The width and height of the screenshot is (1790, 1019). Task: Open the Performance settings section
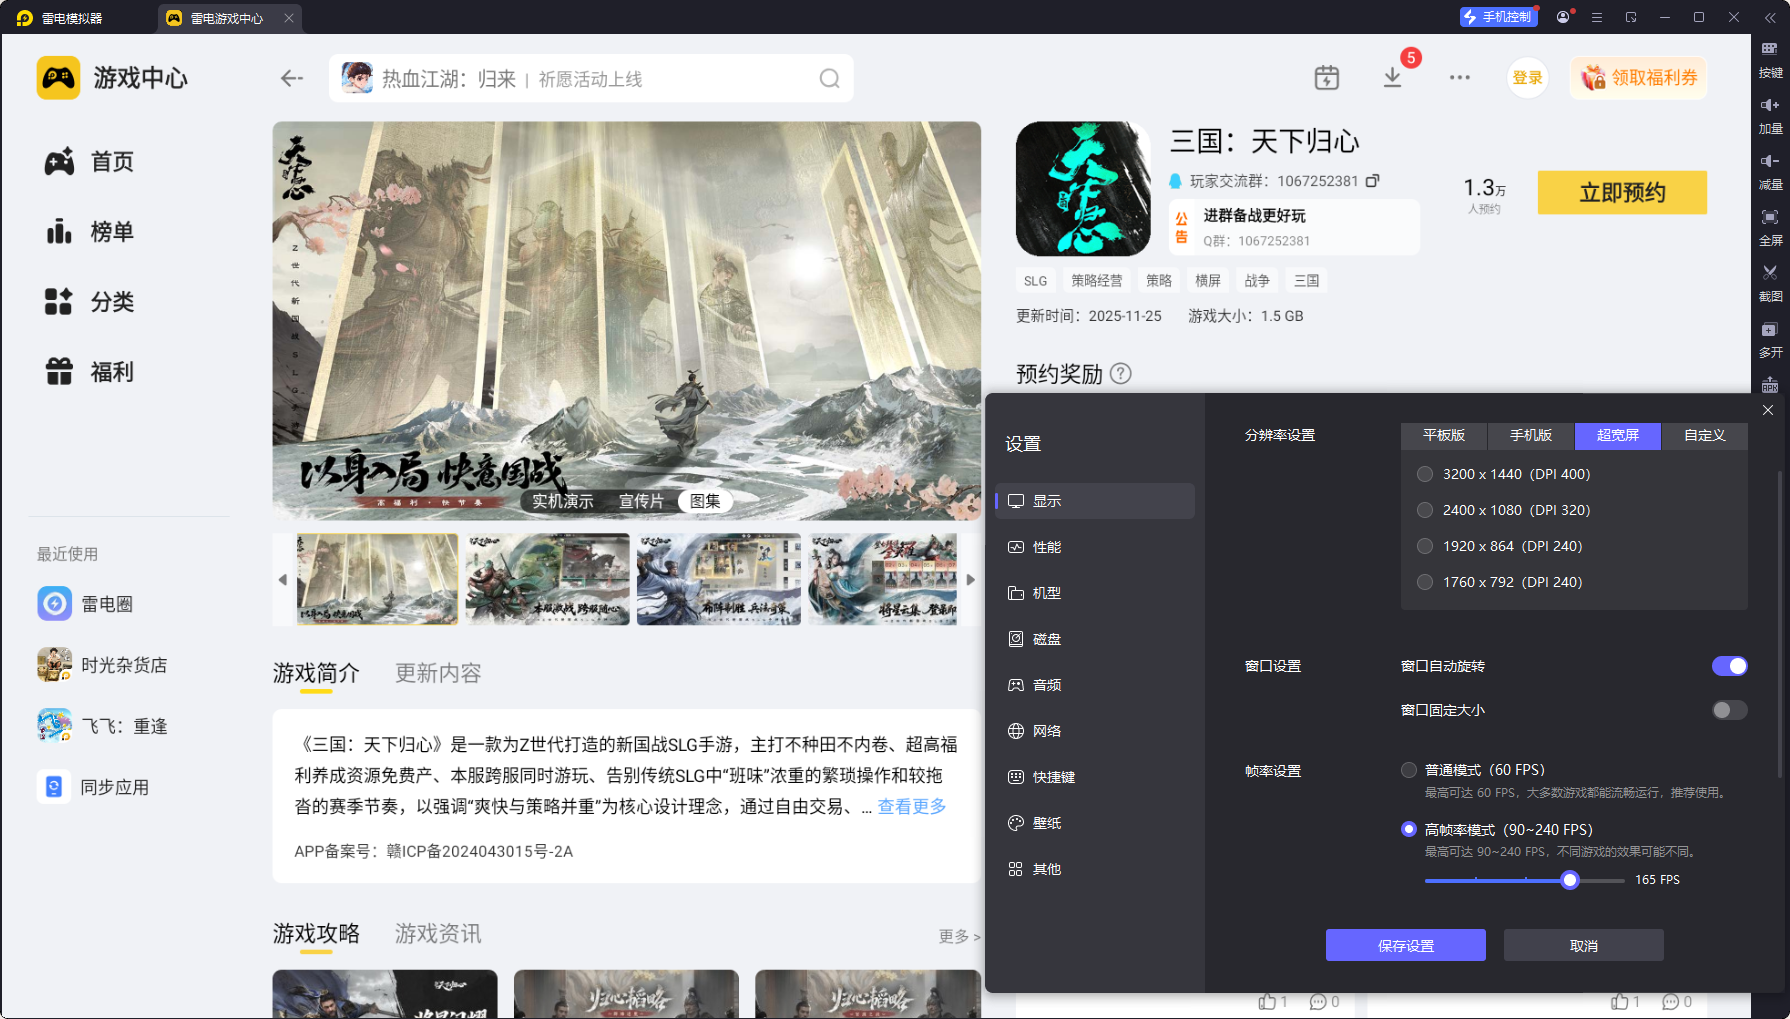(x=1046, y=547)
